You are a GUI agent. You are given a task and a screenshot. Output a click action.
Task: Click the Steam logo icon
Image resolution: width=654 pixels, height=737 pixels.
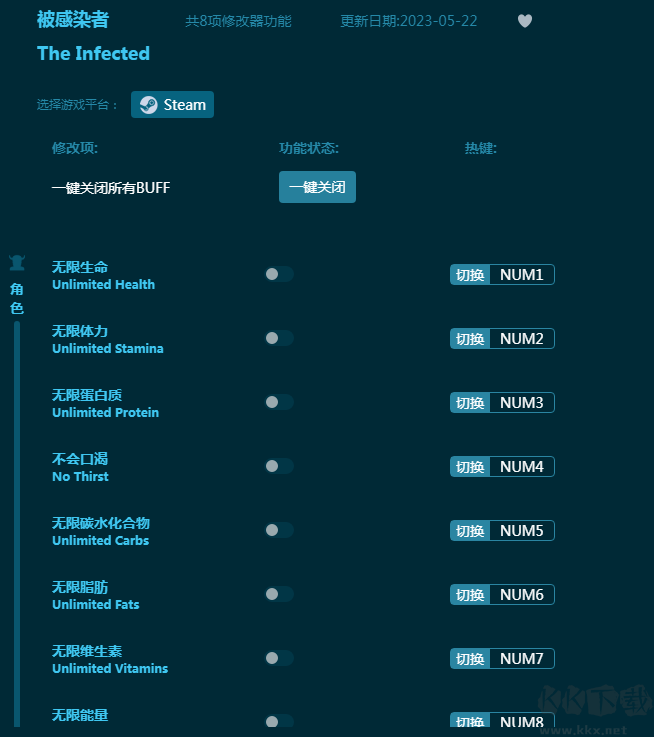[x=149, y=105]
